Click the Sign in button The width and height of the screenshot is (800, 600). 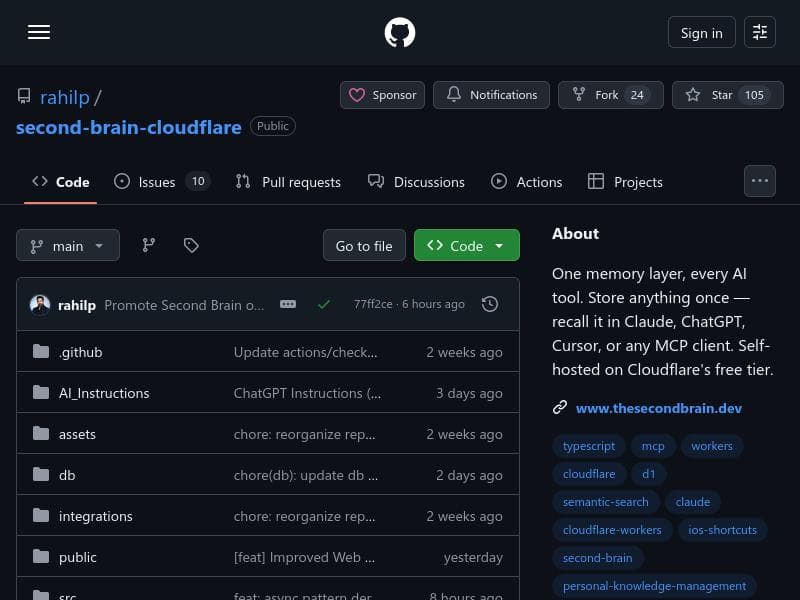(x=702, y=32)
